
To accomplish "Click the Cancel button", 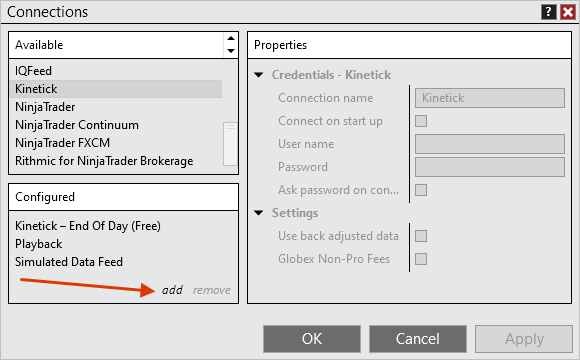I will pos(418,339).
